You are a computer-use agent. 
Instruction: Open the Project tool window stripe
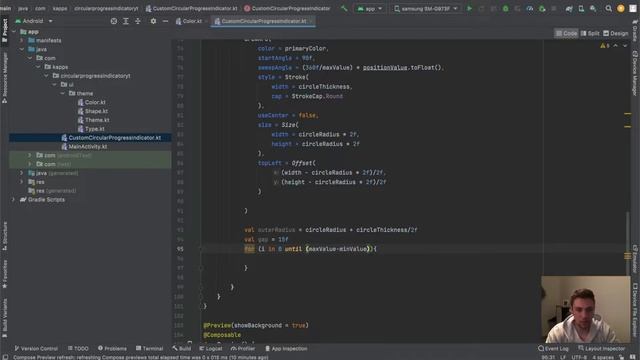(4, 30)
